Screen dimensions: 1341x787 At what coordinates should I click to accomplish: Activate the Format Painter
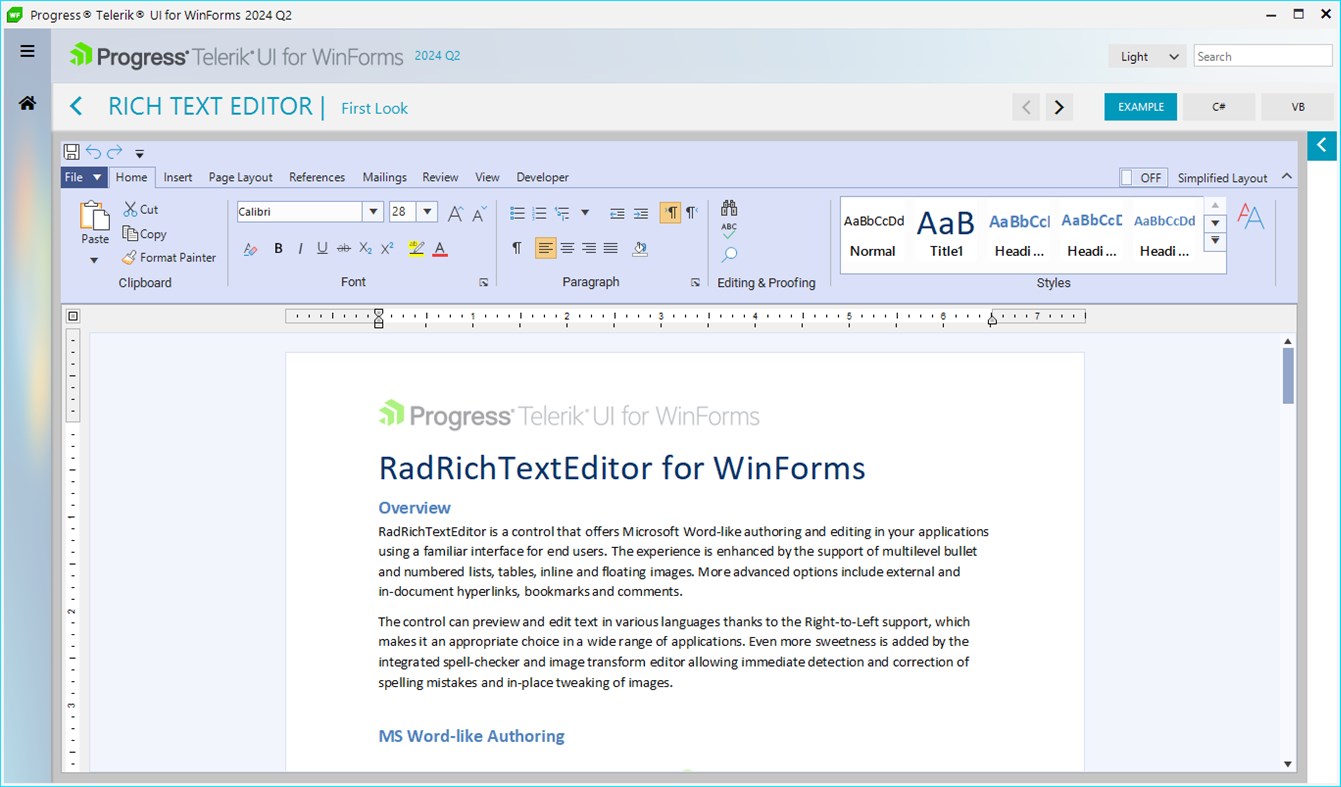click(x=169, y=257)
